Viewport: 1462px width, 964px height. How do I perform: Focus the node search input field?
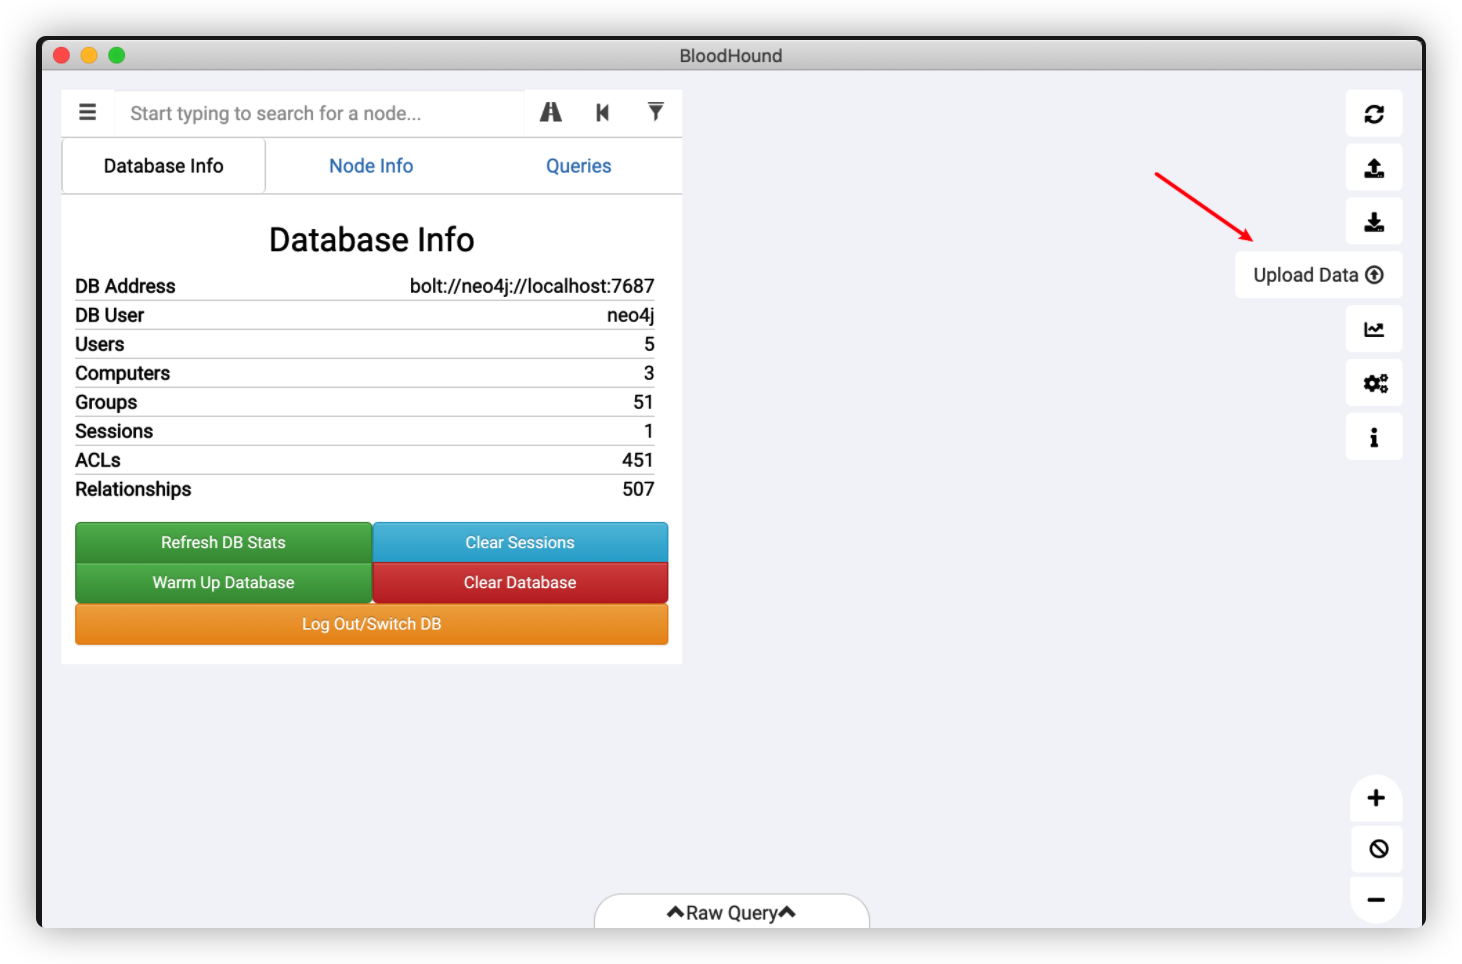pyautogui.click(x=320, y=113)
